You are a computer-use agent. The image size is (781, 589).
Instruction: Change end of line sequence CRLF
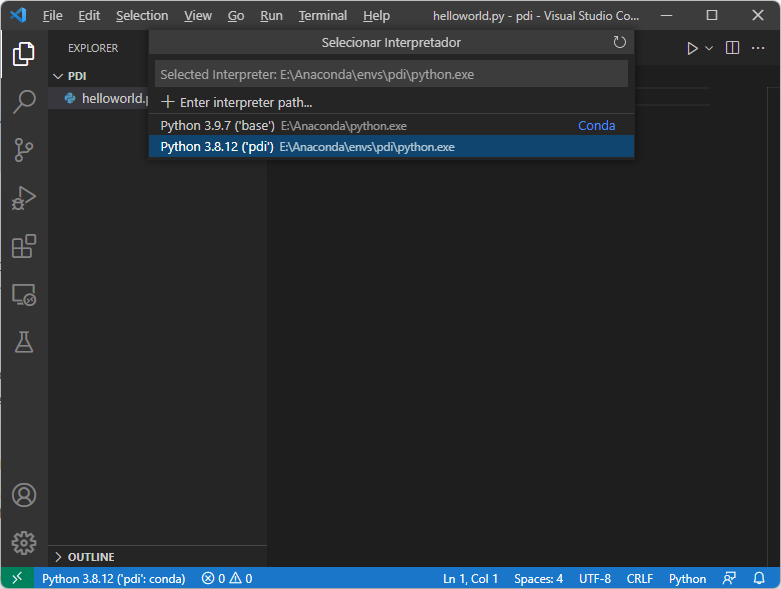click(x=640, y=579)
